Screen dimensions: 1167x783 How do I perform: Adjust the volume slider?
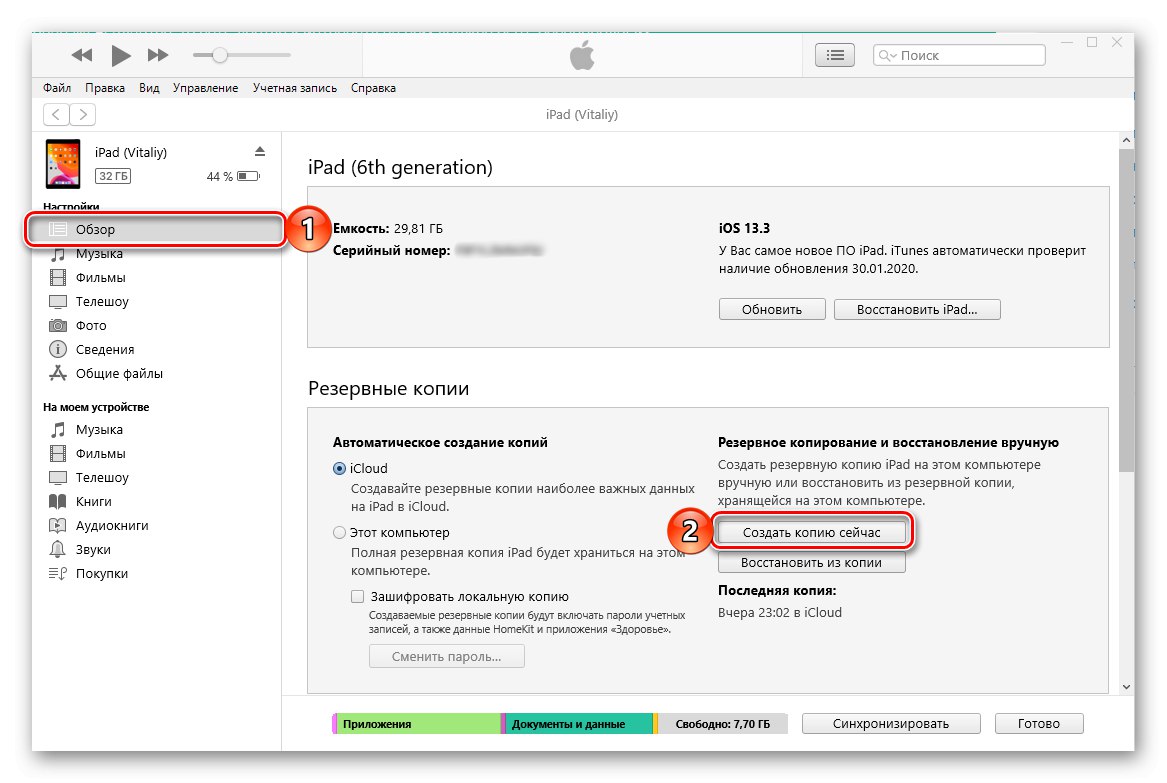(x=220, y=55)
